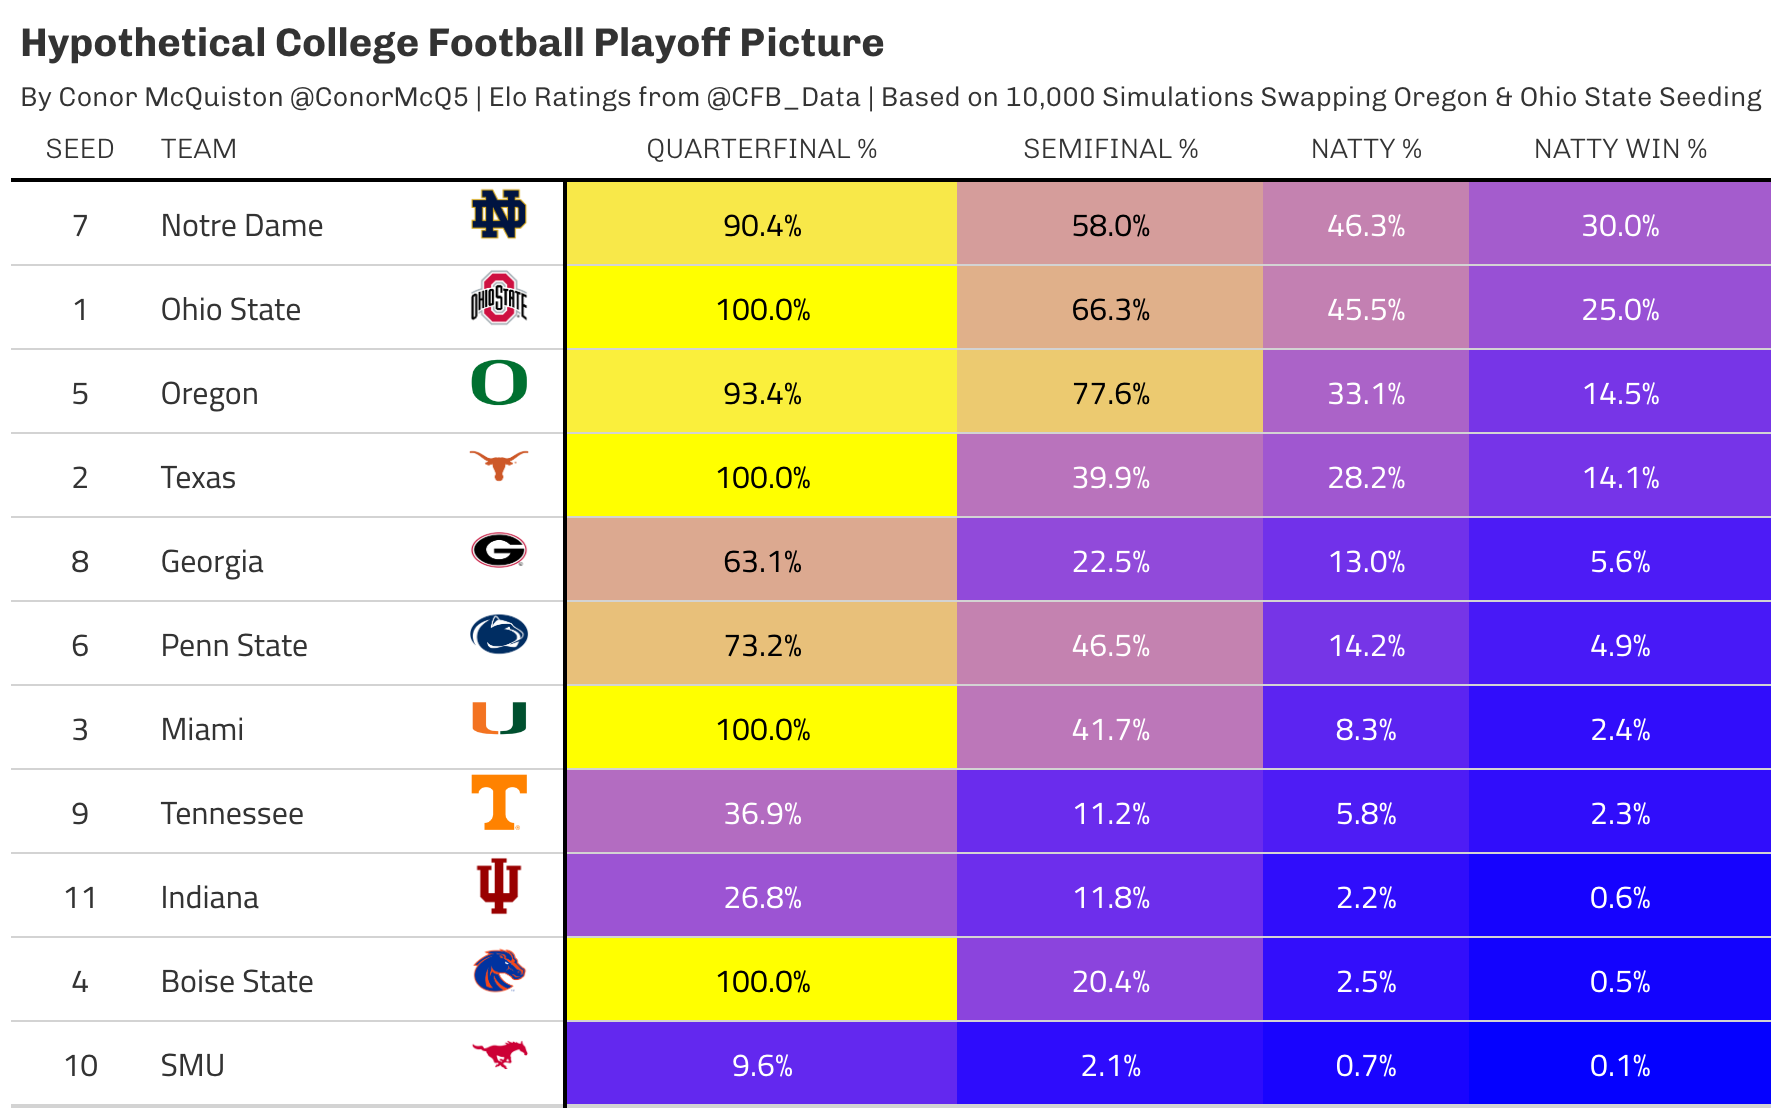1780x1116 pixels.
Task: Click the Georgia G logo
Action: 498,550
